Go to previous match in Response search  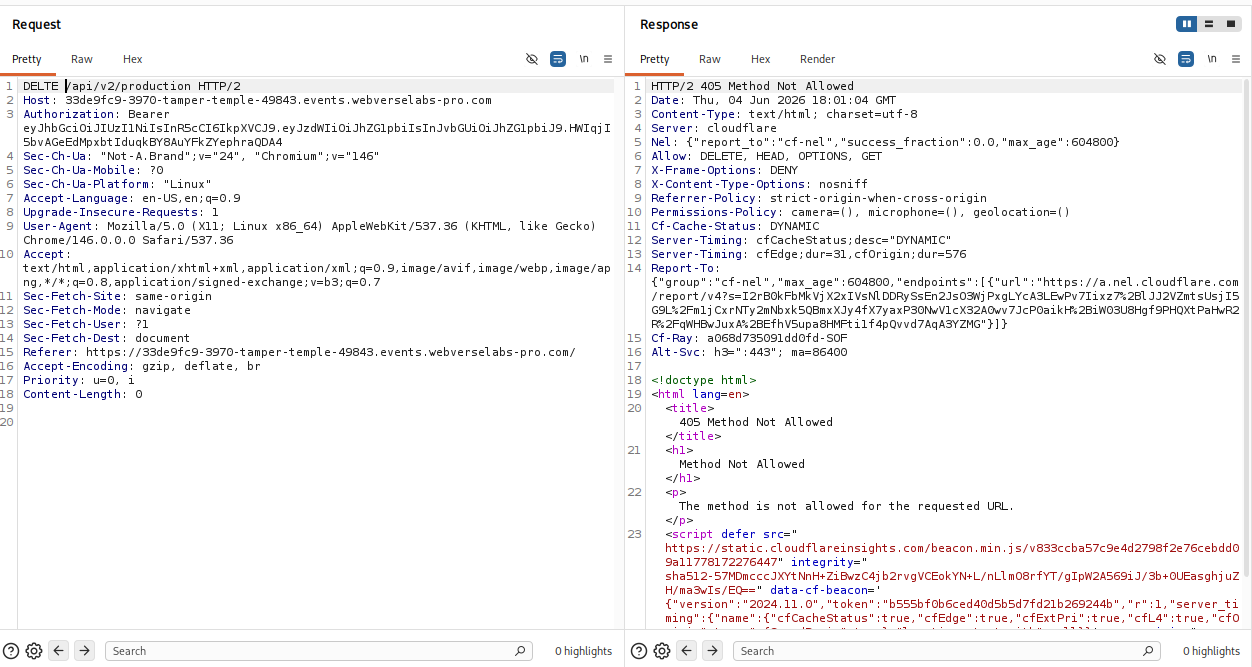[x=687, y=651]
